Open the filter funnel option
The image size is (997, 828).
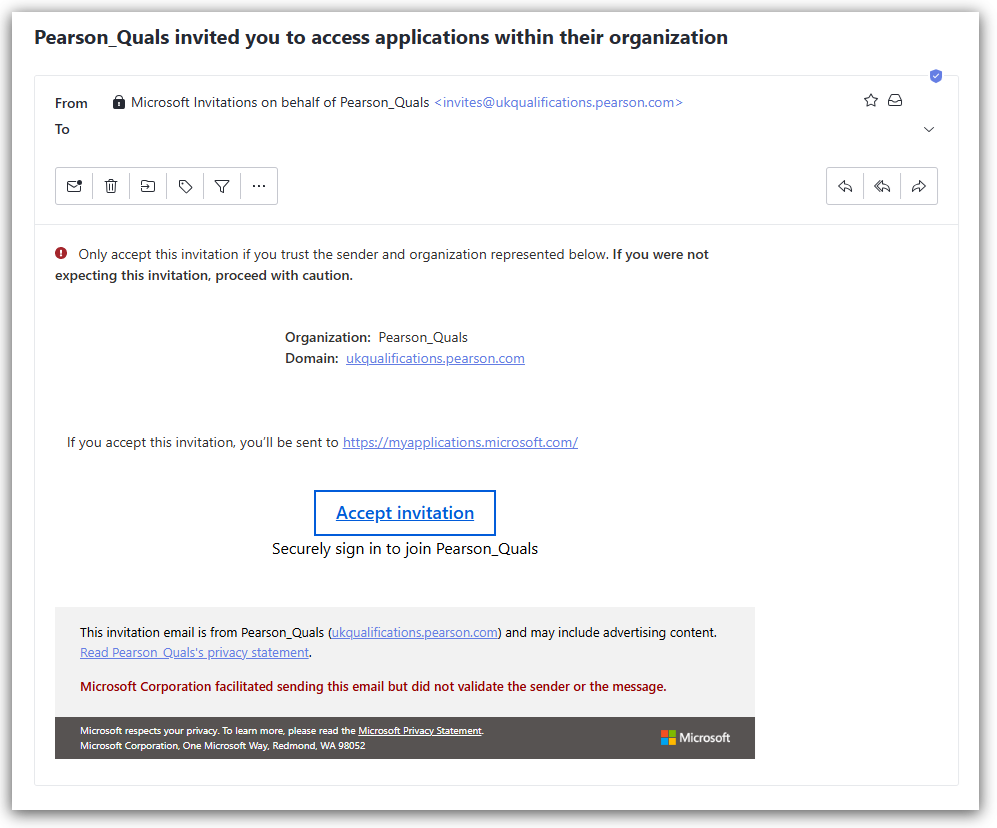tap(222, 186)
